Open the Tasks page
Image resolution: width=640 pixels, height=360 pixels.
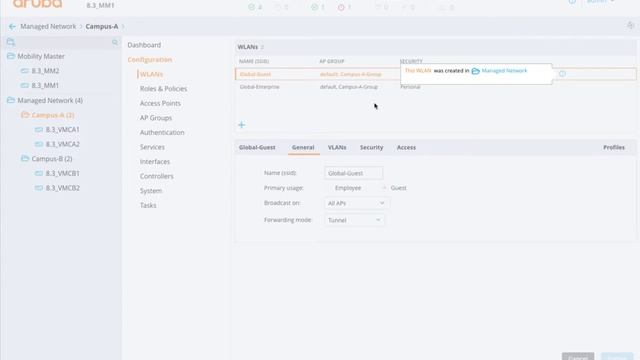tap(148, 205)
